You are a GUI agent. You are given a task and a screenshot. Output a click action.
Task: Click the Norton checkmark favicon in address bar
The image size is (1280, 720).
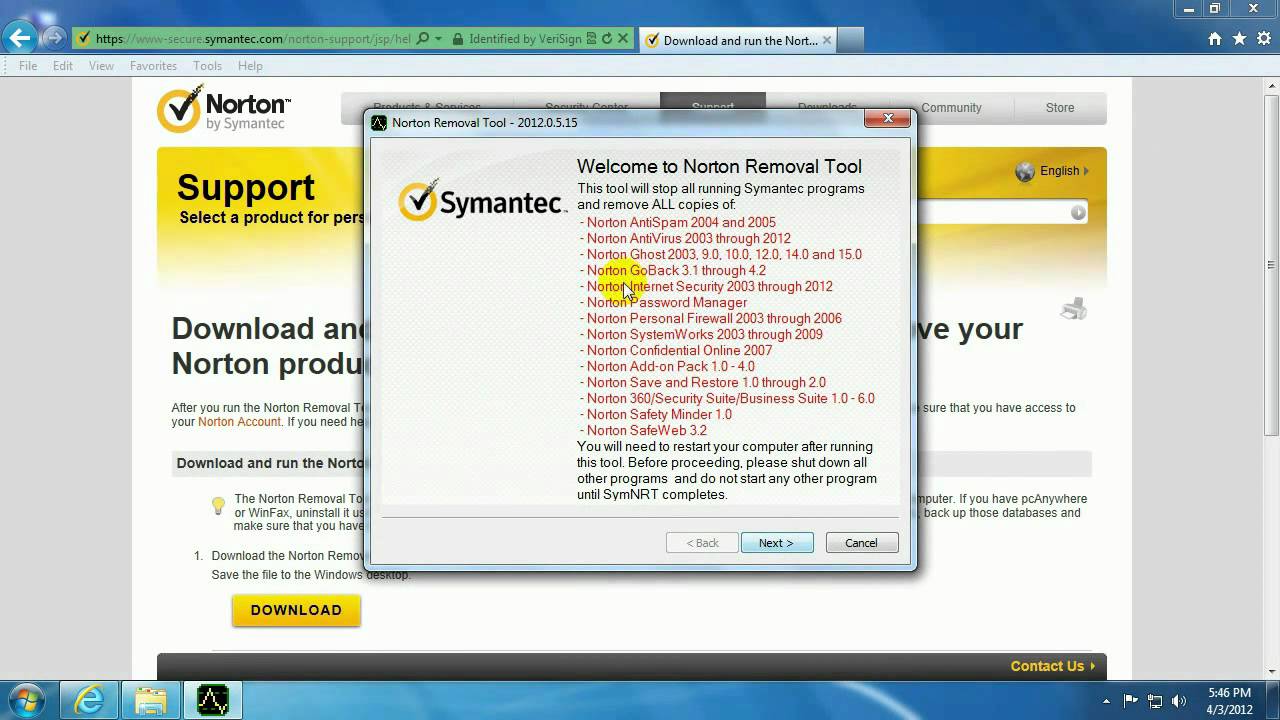(84, 39)
